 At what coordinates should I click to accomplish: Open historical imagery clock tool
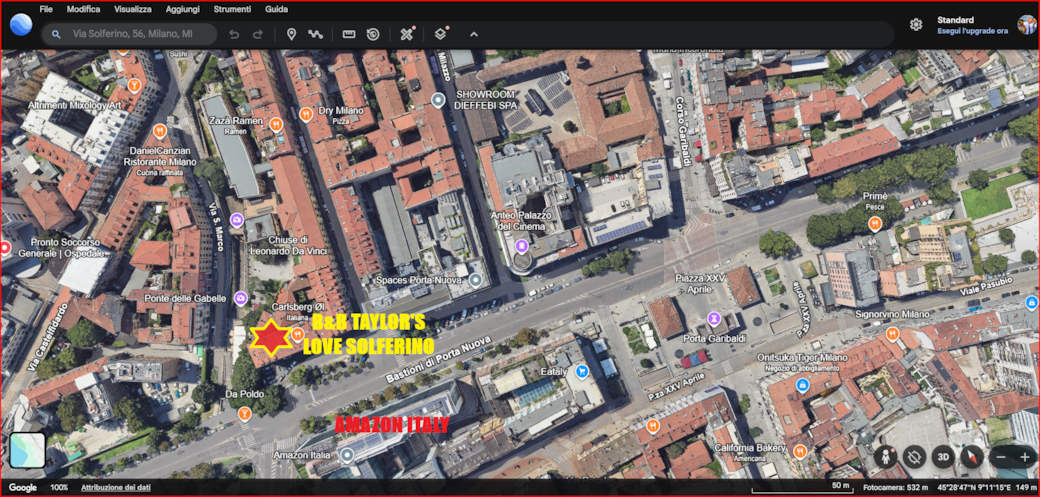(x=373, y=35)
